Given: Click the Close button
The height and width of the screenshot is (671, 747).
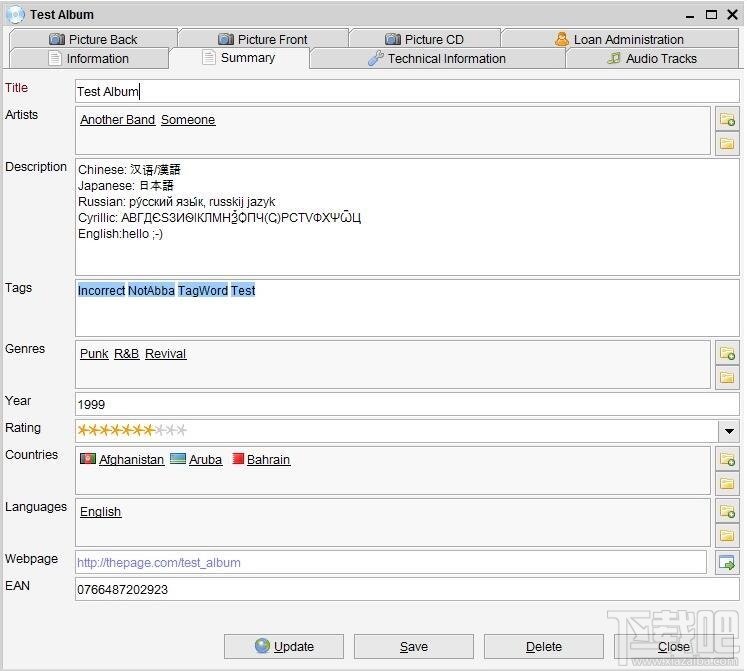Looking at the screenshot, I should click(x=674, y=646).
